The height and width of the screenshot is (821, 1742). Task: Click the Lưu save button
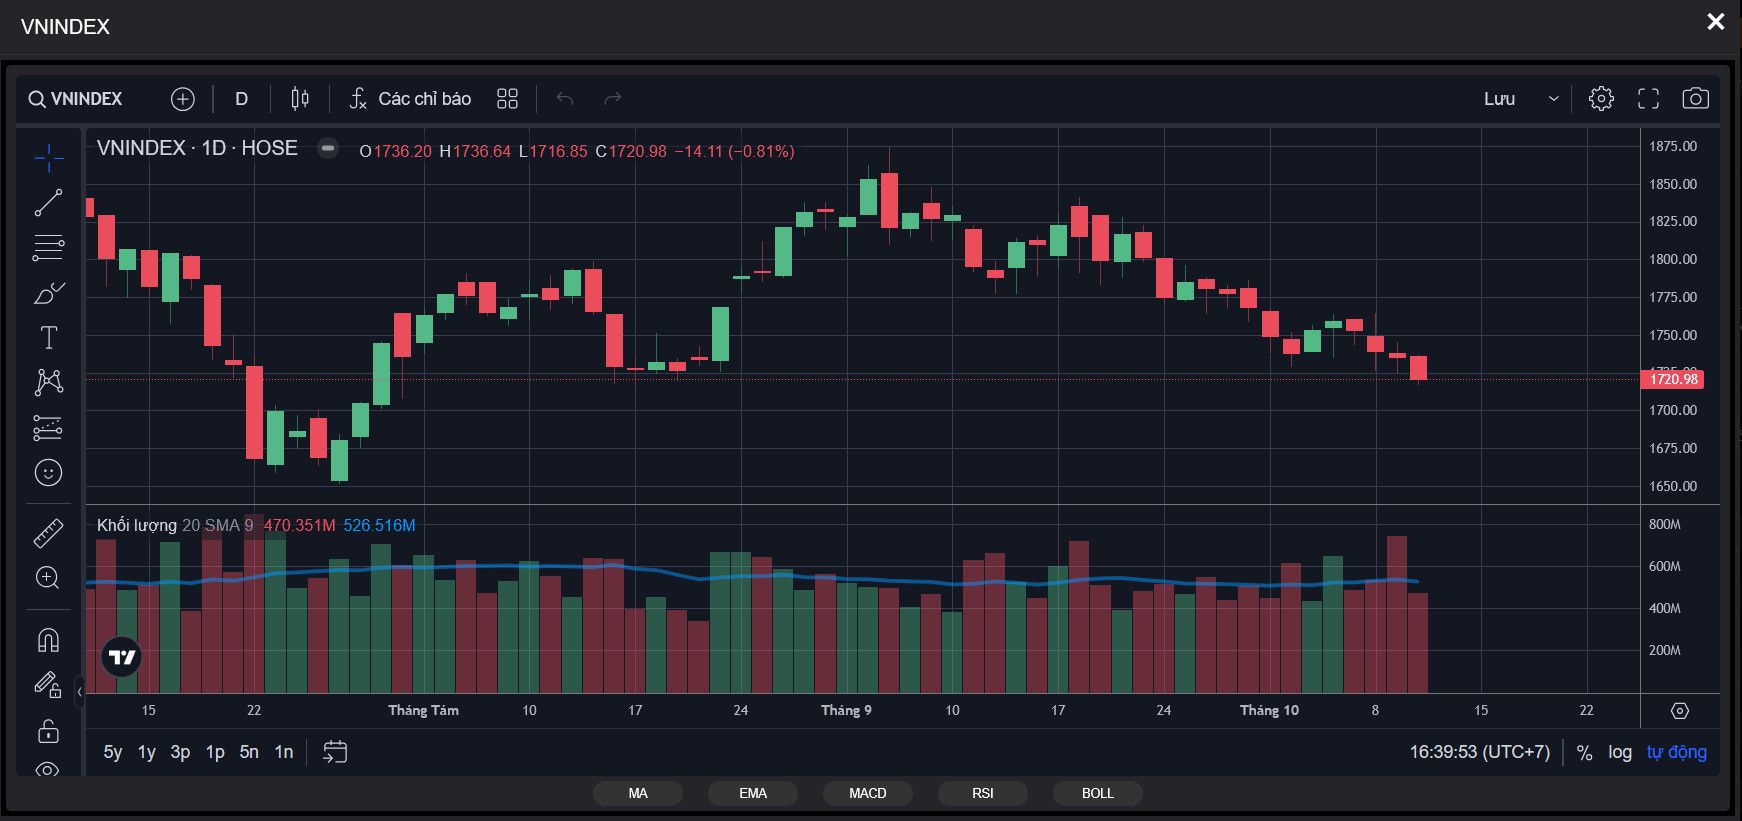pos(1499,99)
